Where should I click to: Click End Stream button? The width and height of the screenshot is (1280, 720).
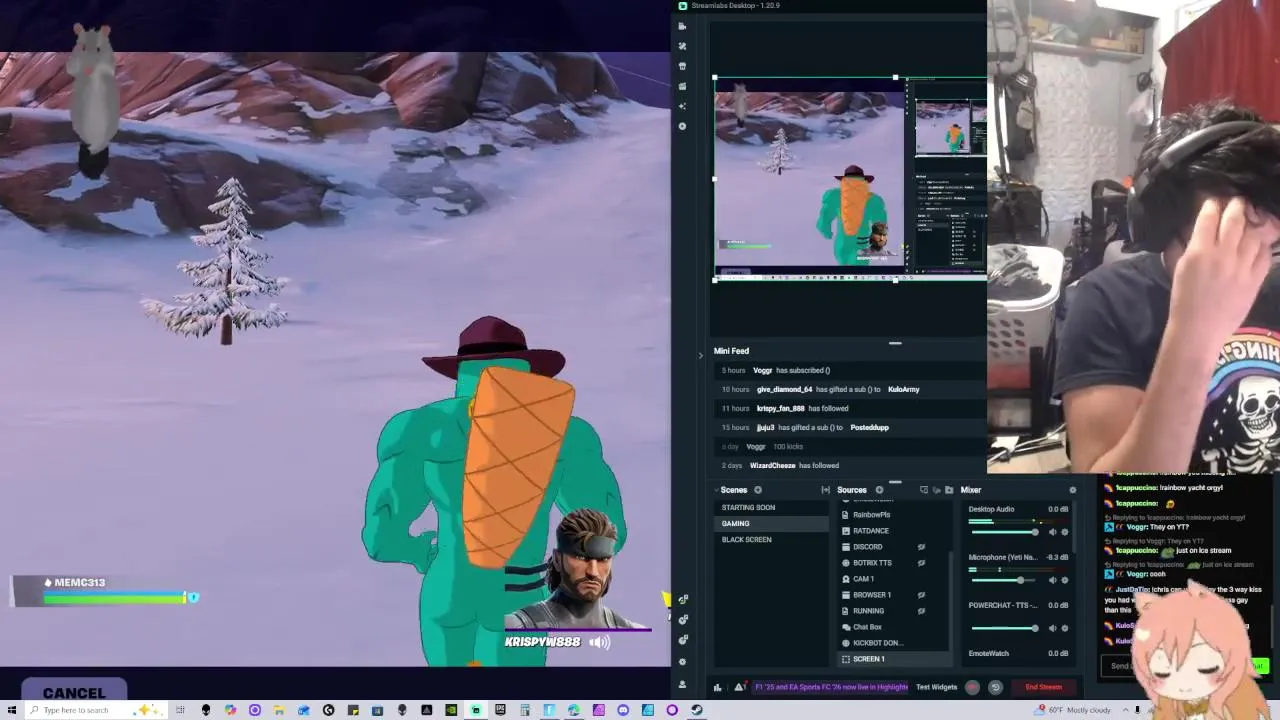1043,687
